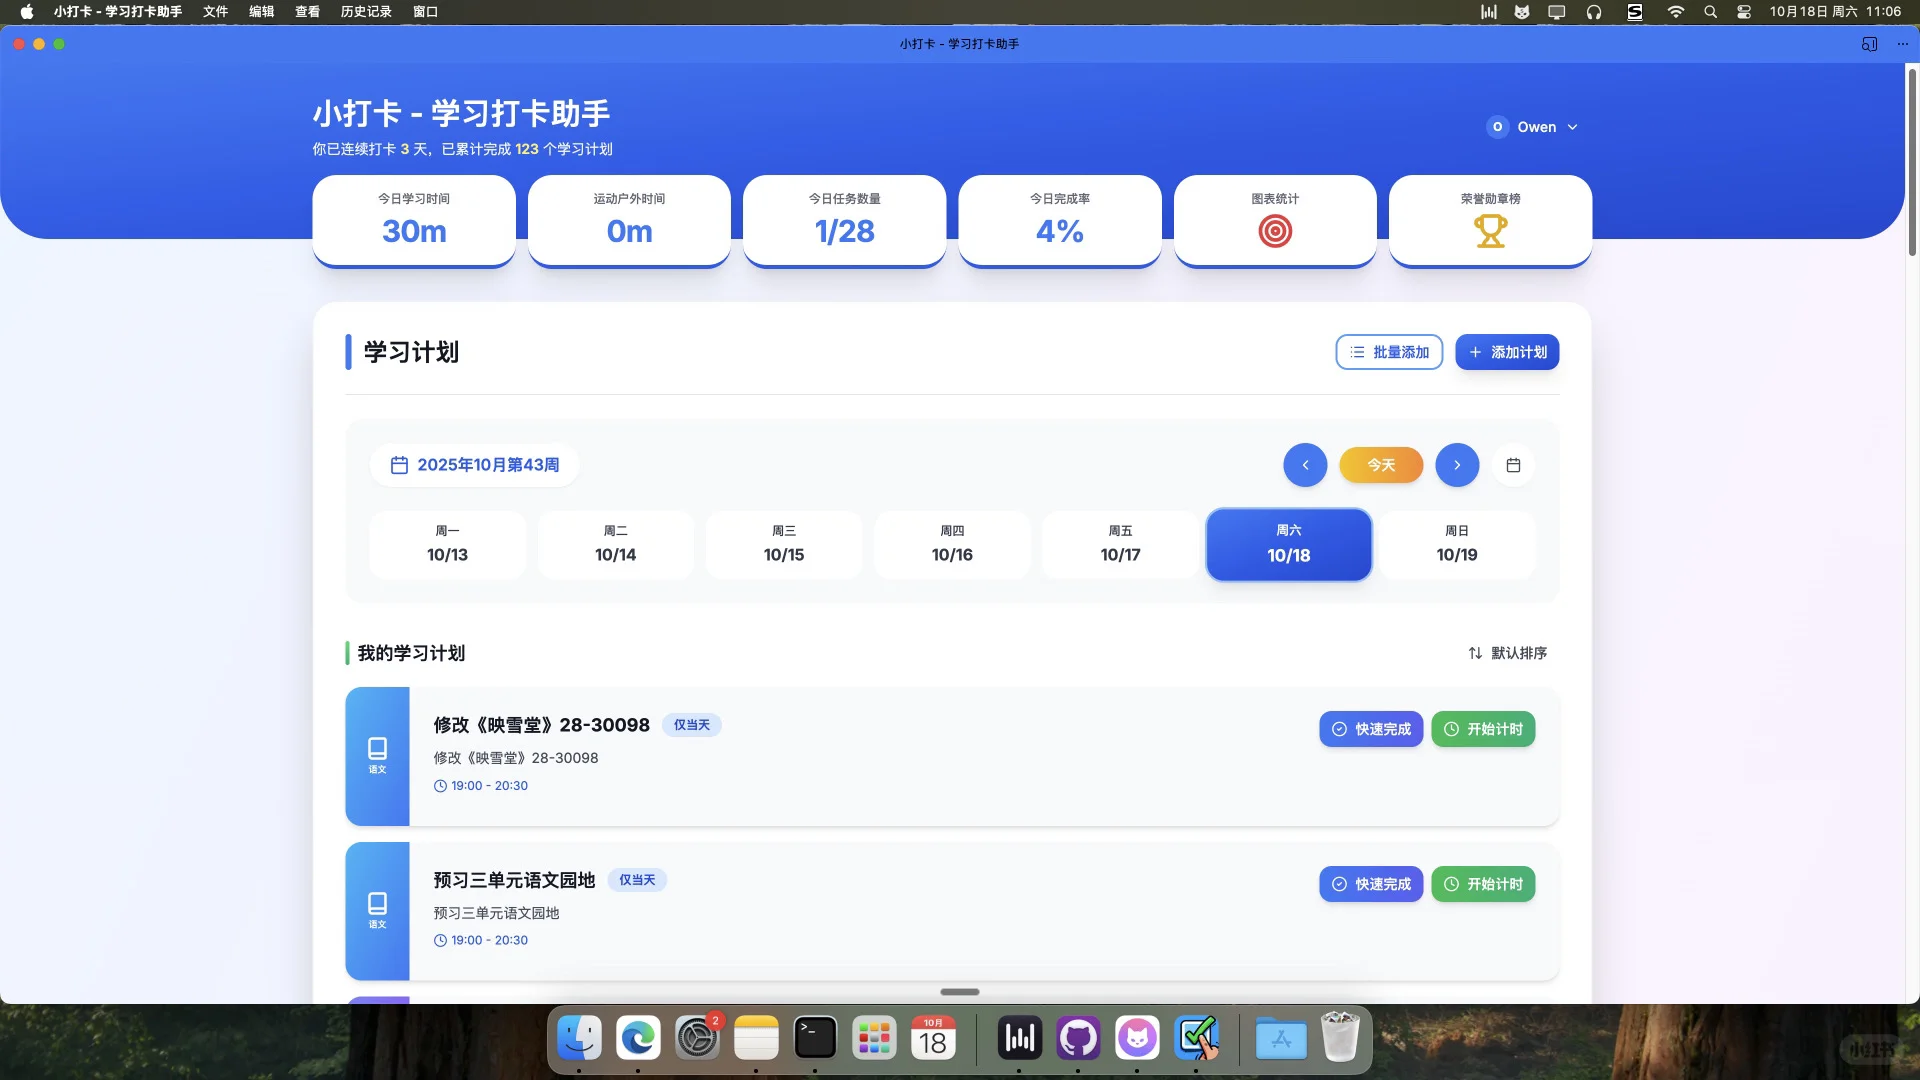Open the Owen account dropdown
This screenshot has height=1080, width=1920.
1533,127
